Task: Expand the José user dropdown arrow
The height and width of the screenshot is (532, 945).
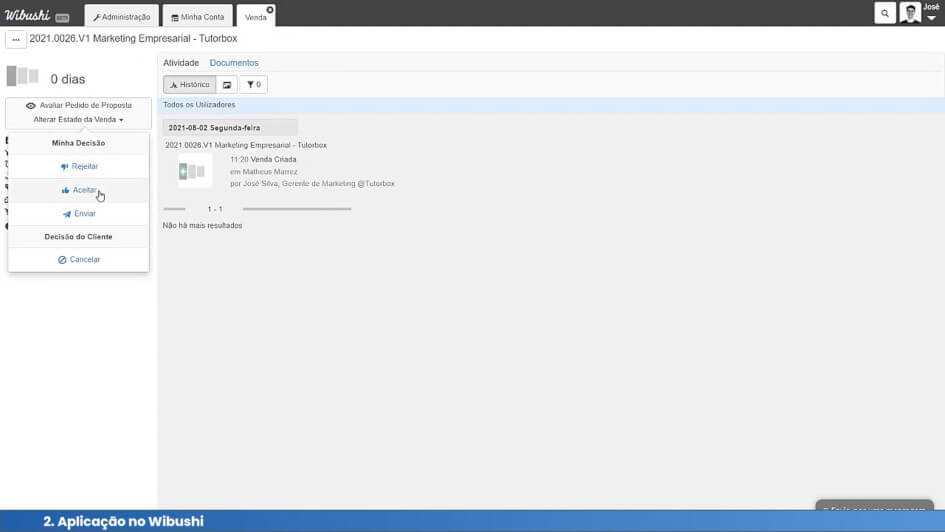Action: click(x=931, y=18)
